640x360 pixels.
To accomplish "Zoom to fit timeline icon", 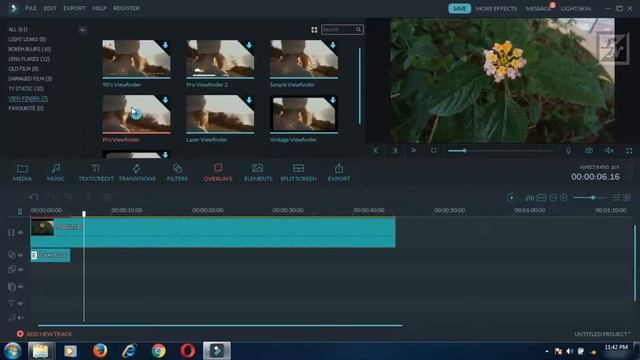I will (x=542, y=198).
